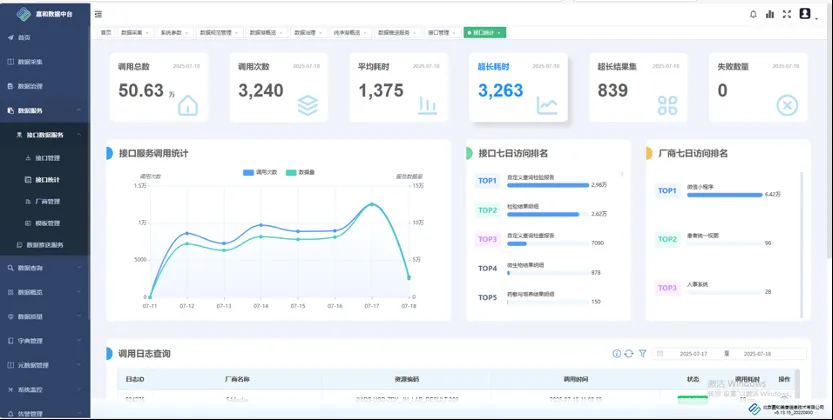Screen dimensions: 833x420
Task: Expand 数据查询 in sidebar
Action: coord(45,268)
